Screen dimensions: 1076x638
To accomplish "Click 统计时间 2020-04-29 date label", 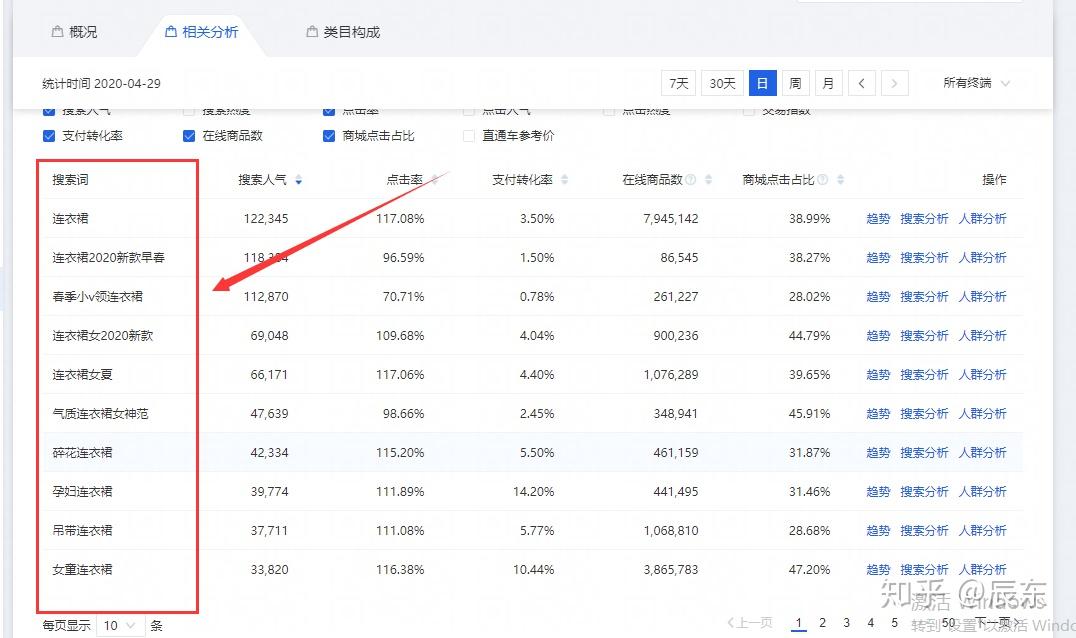I will point(102,84).
